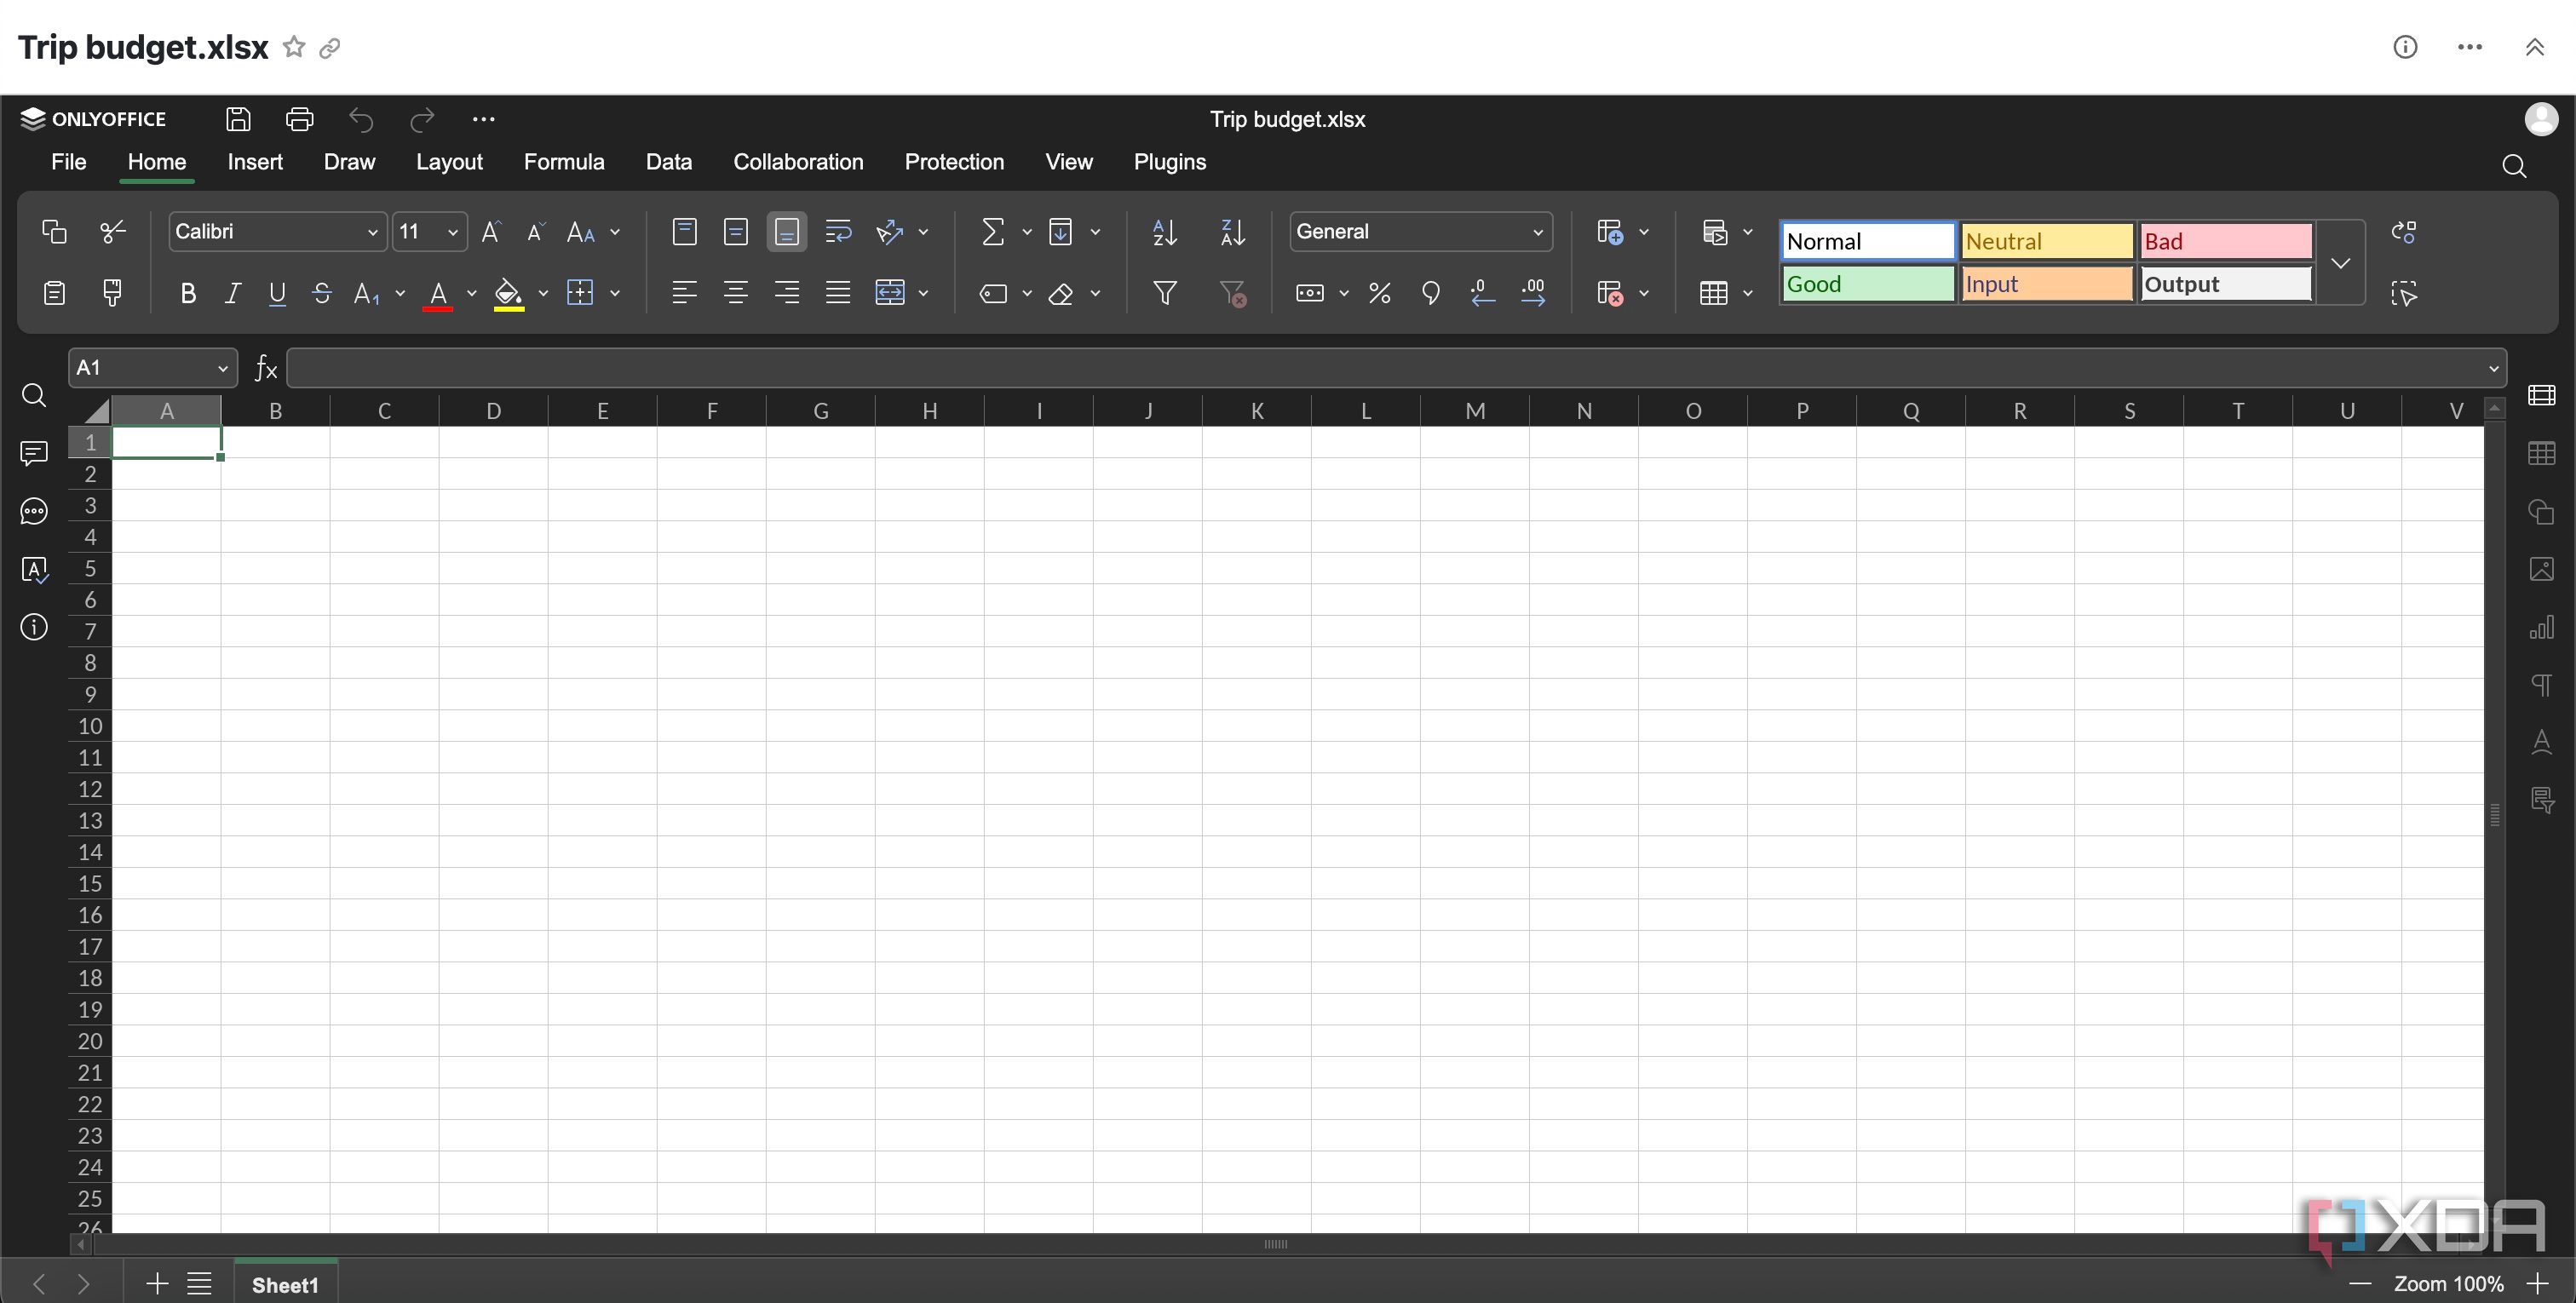Open the File tab
Image resolution: width=2576 pixels, height=1303 pixels.
(68, 162)
